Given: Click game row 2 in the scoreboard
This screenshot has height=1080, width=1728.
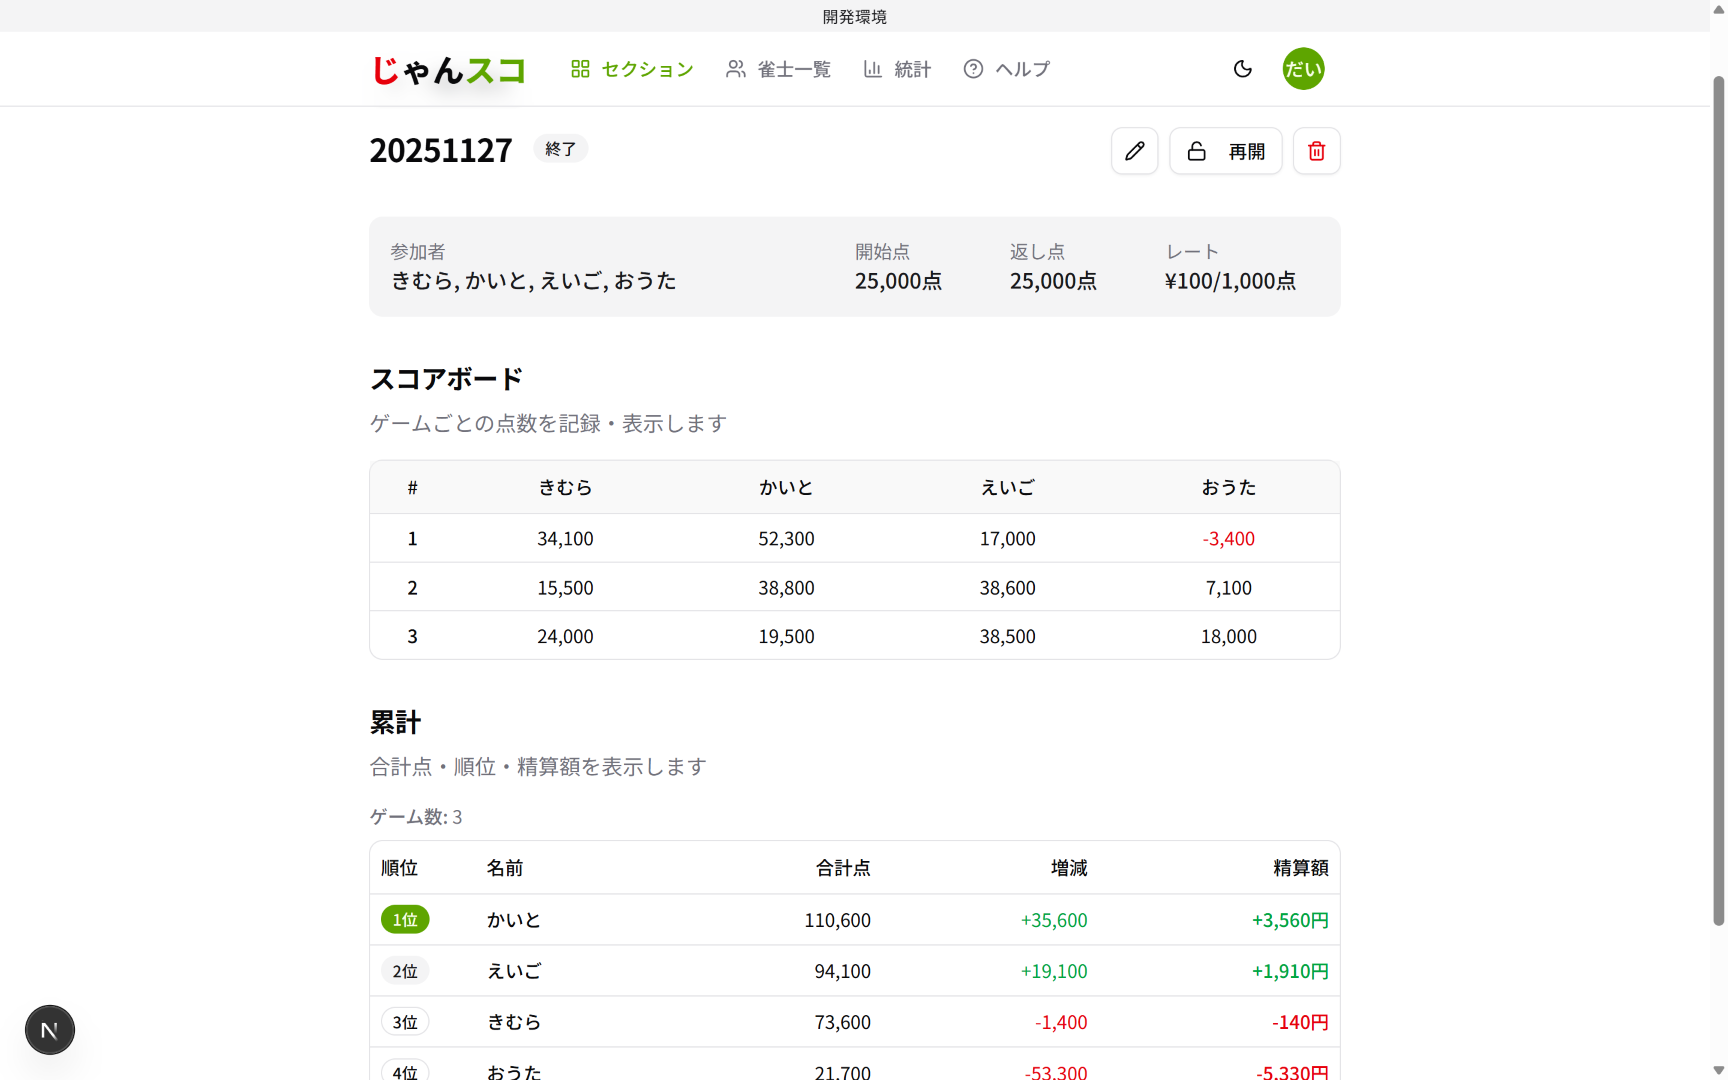Looking at the screenshot, I should [854, 587].
